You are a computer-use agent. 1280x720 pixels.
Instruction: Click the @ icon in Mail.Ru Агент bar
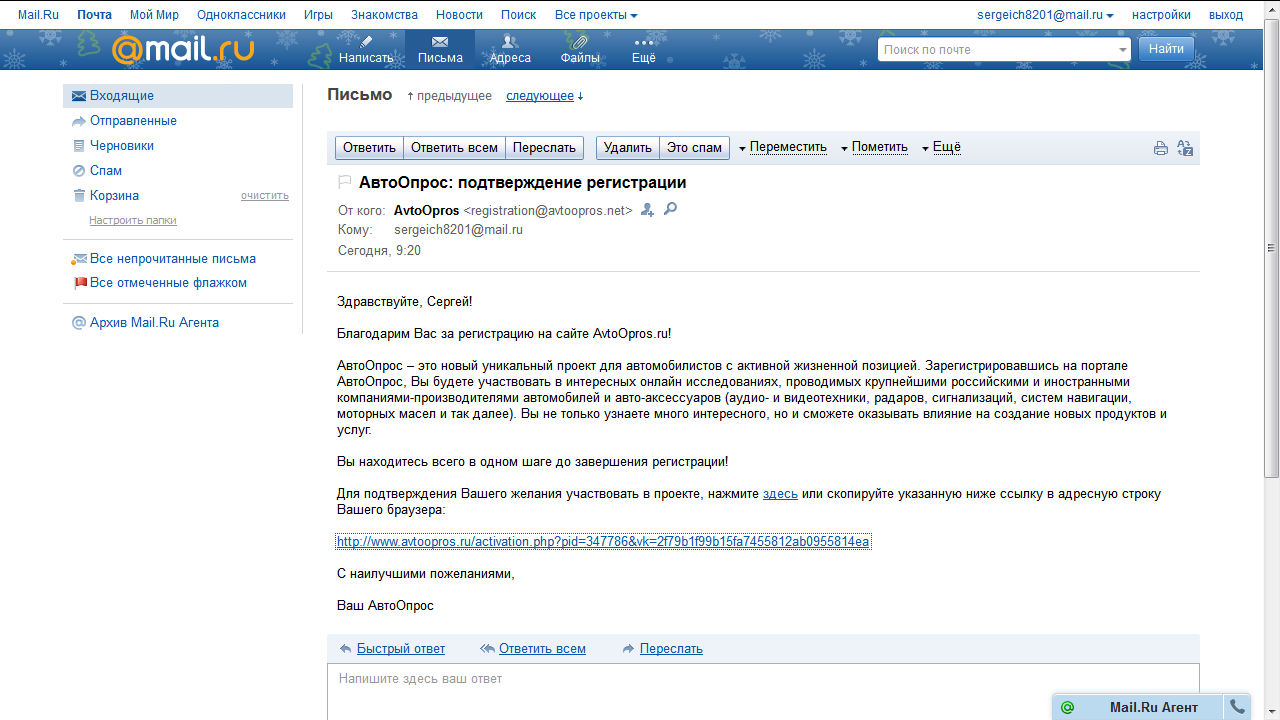click(1068, 707)
